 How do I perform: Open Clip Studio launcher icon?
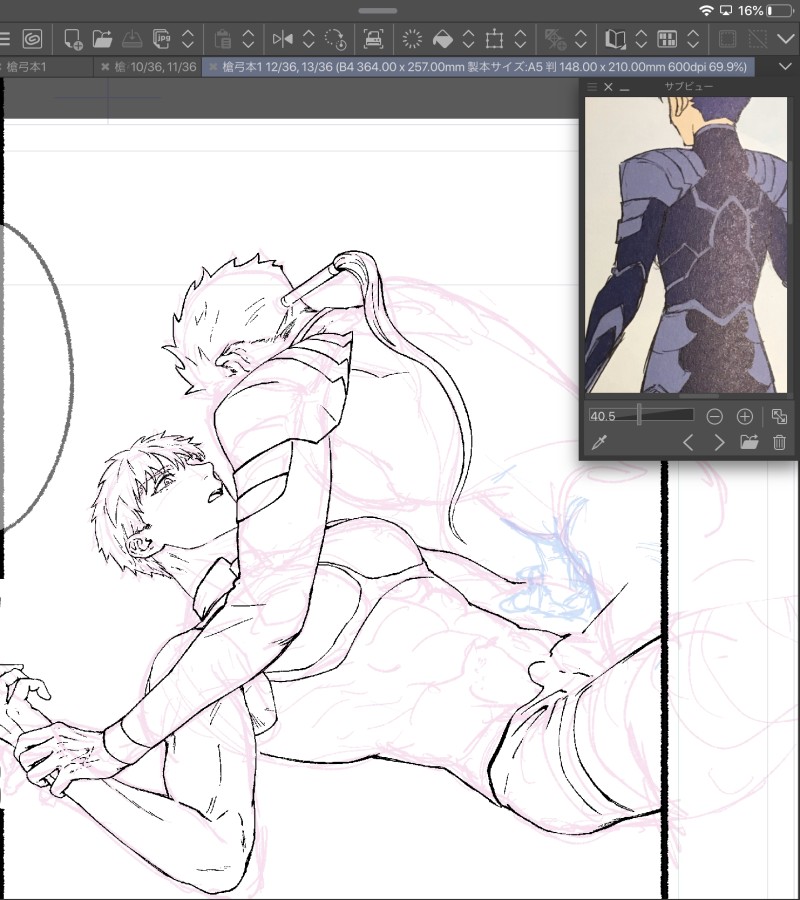[x=33, y=39]
